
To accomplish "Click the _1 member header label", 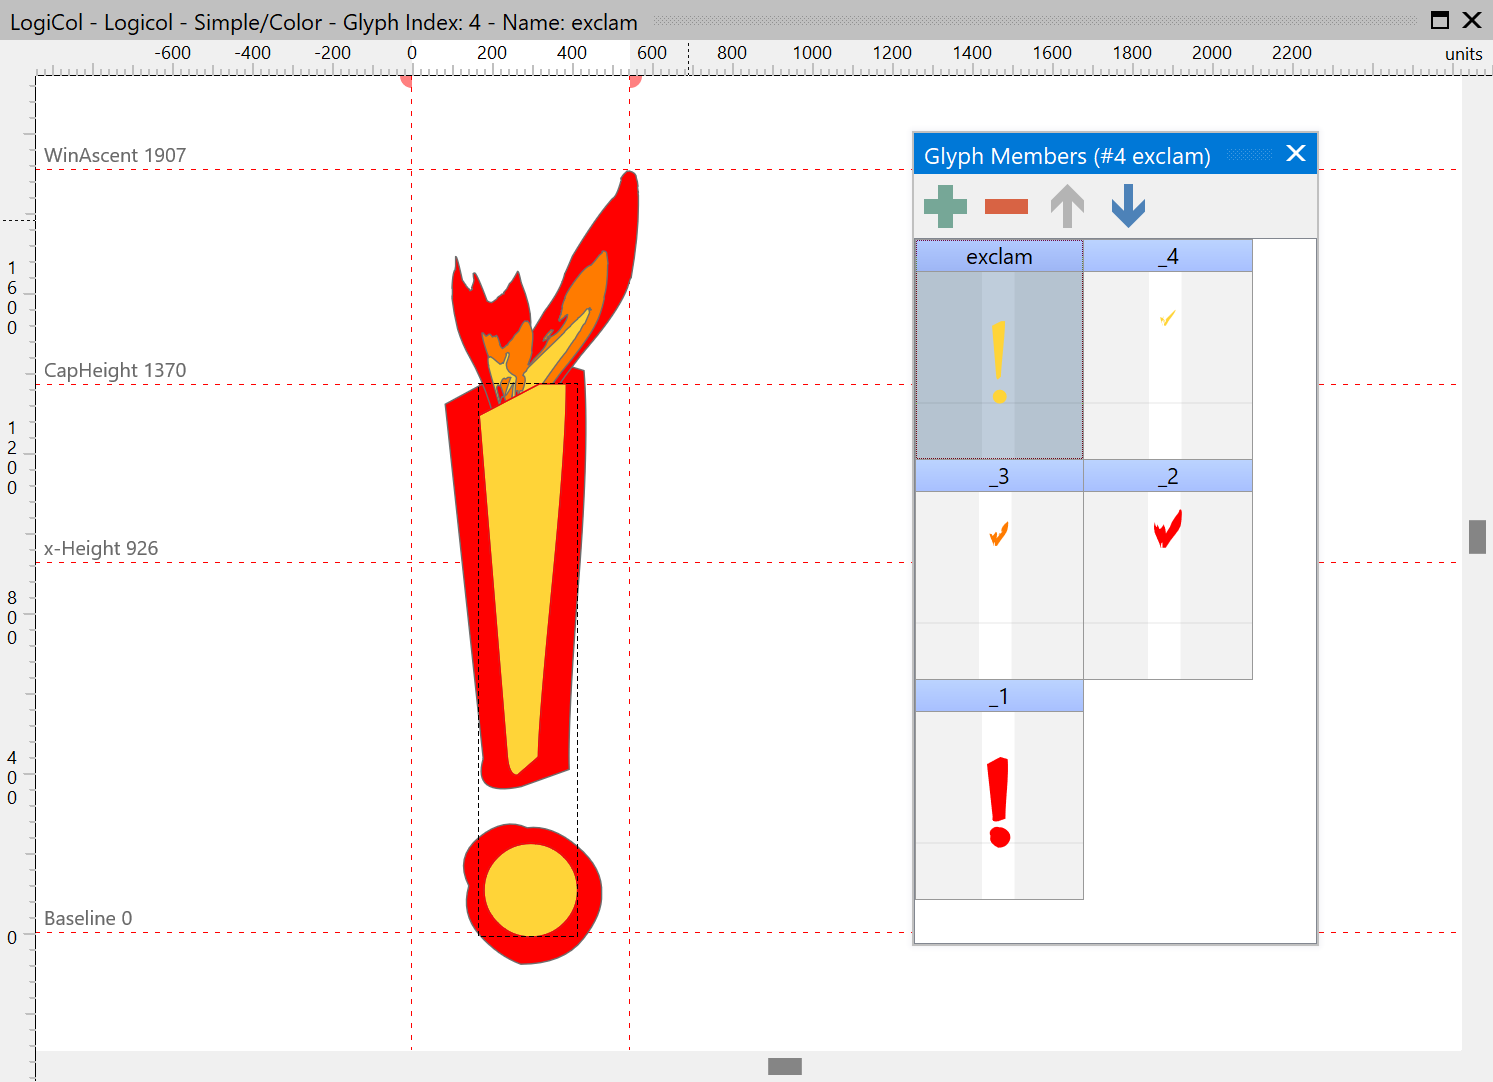I will (999, 697).
